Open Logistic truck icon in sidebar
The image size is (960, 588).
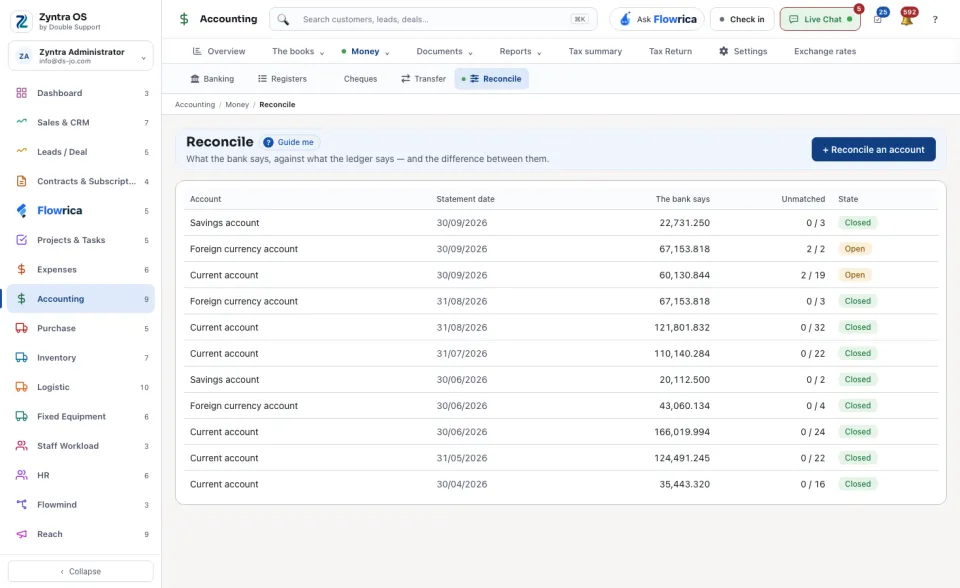[x=21, y=387]
